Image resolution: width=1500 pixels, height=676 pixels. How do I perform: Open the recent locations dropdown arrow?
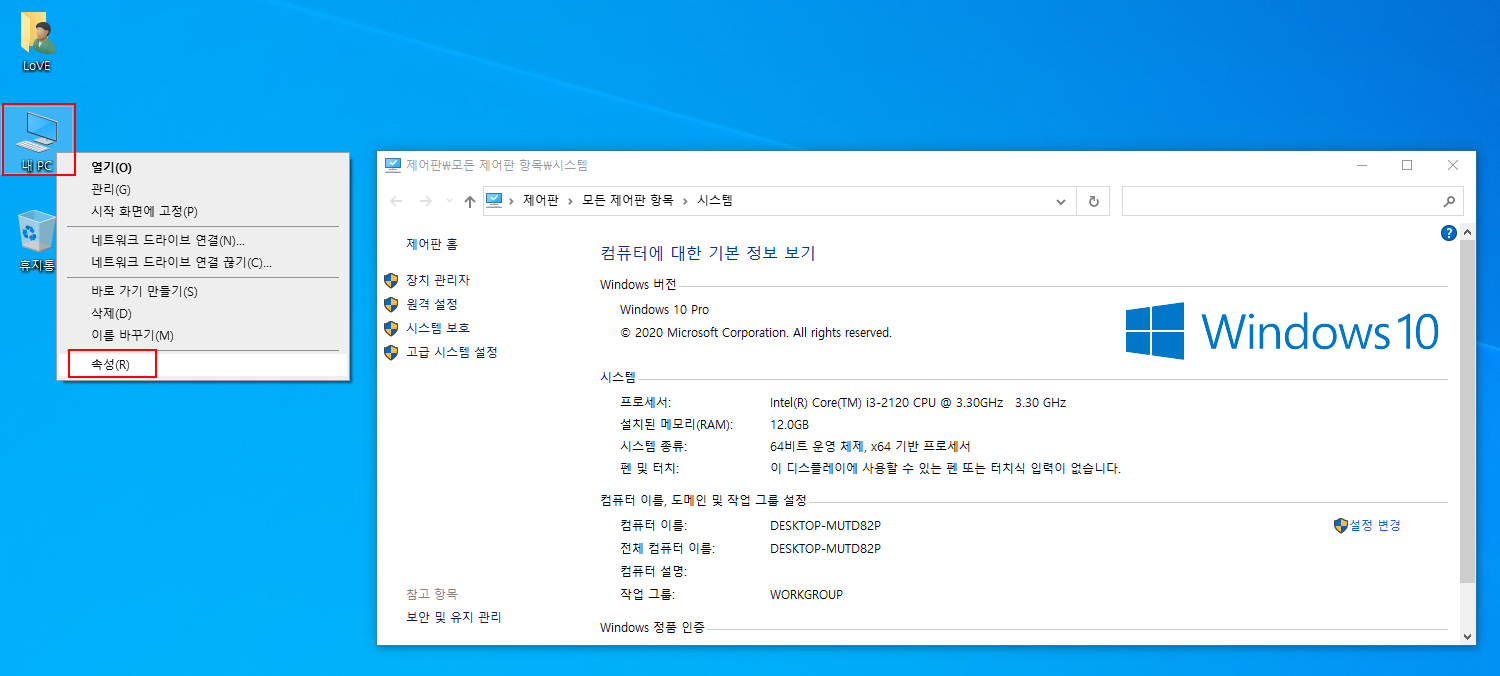448,201
